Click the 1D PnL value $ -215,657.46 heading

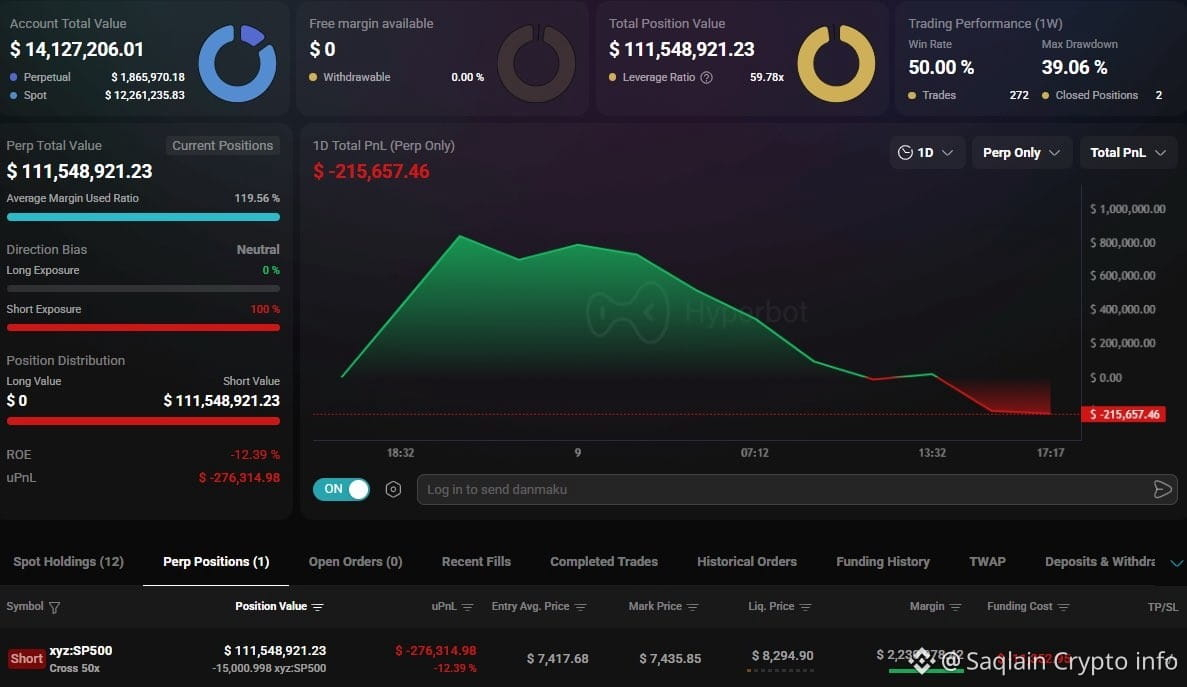(371, 172)
